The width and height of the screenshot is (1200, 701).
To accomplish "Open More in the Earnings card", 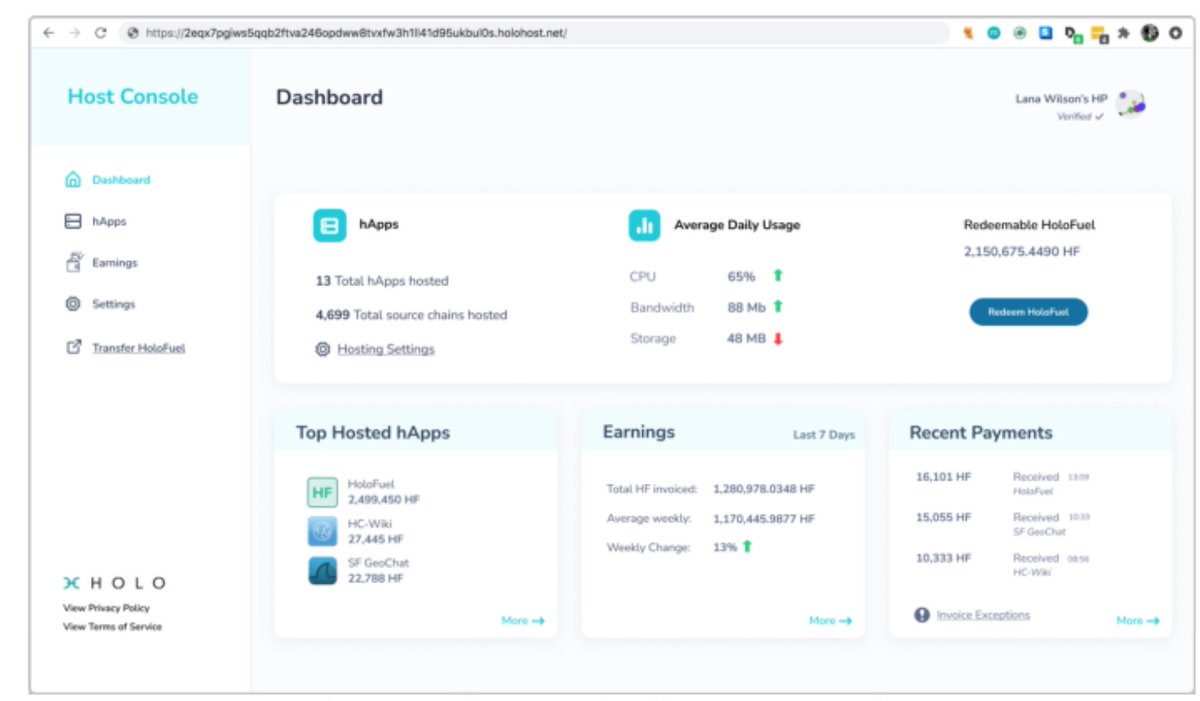I will [830, 621].
